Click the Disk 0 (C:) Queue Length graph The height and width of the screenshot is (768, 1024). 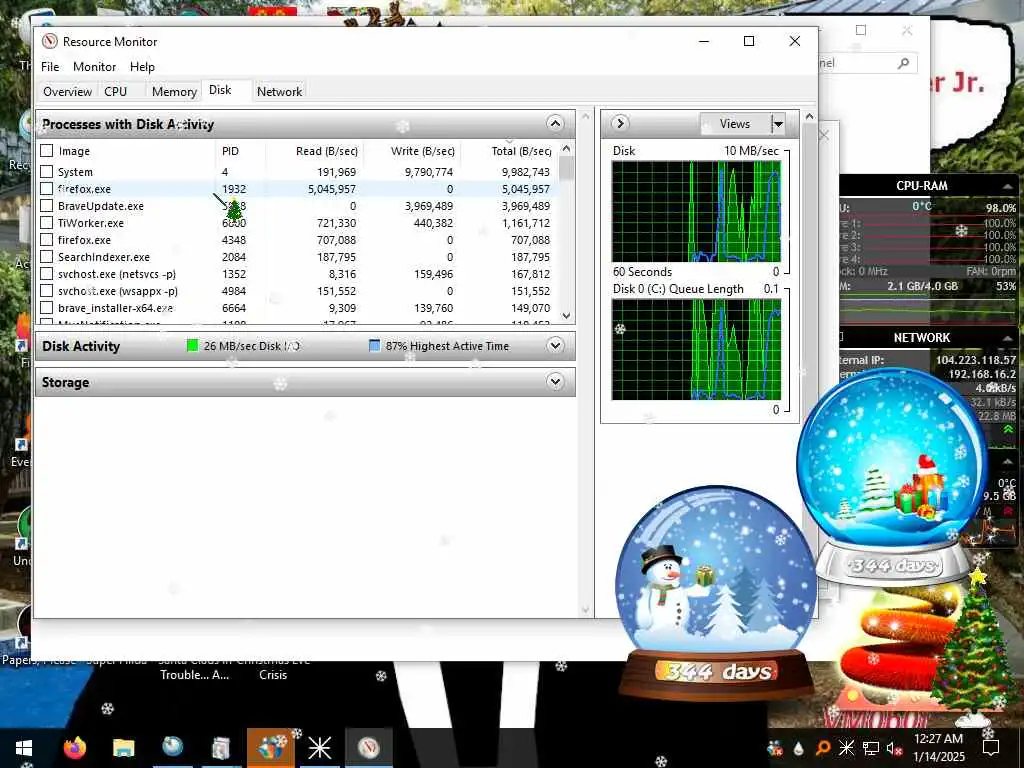pyautogui.click(x=696, y=349)
